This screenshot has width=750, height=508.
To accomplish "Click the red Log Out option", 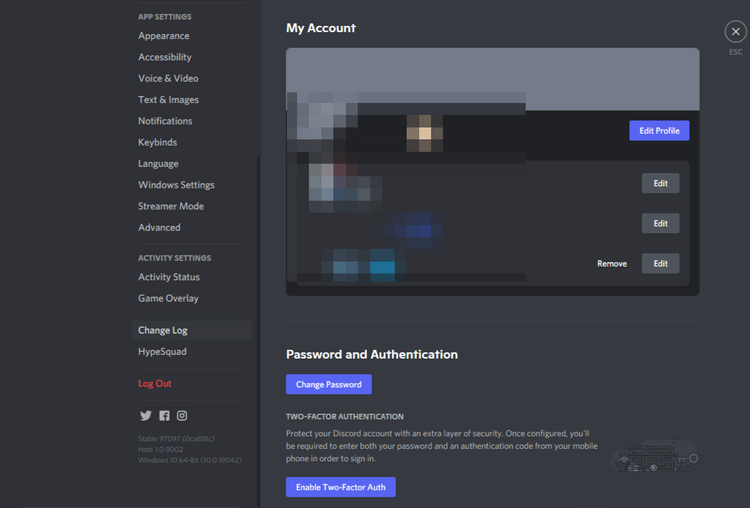I will click(x=155, y=384).
